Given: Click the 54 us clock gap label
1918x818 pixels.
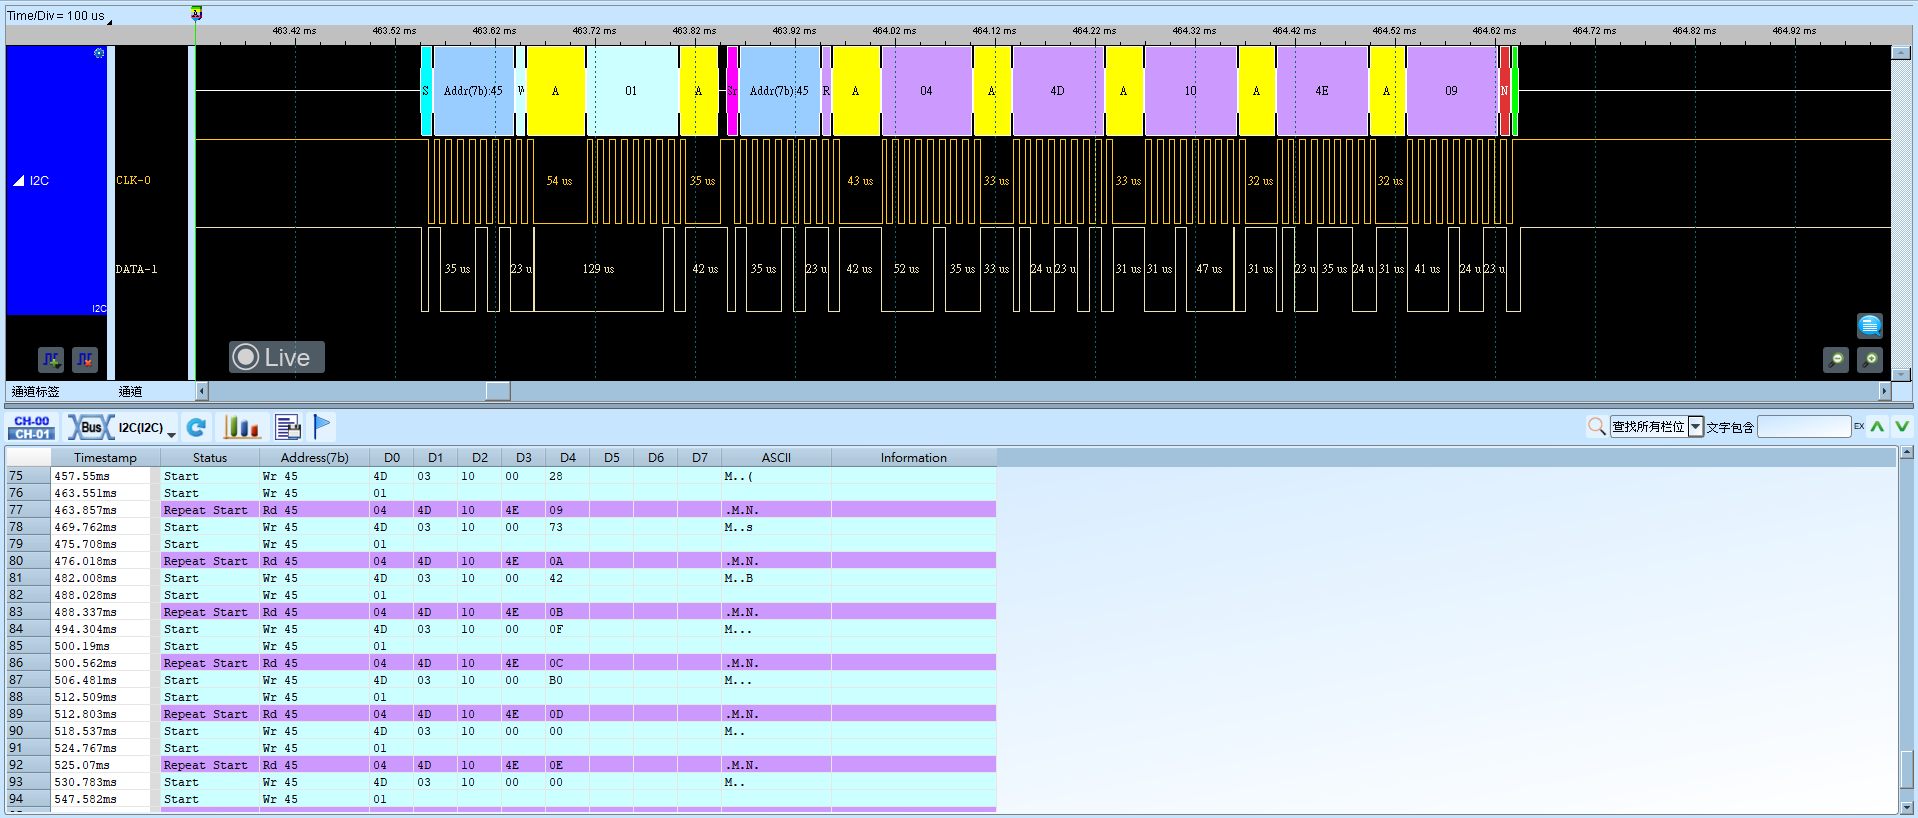Looking at the screenshot, I should coord(559,181).
